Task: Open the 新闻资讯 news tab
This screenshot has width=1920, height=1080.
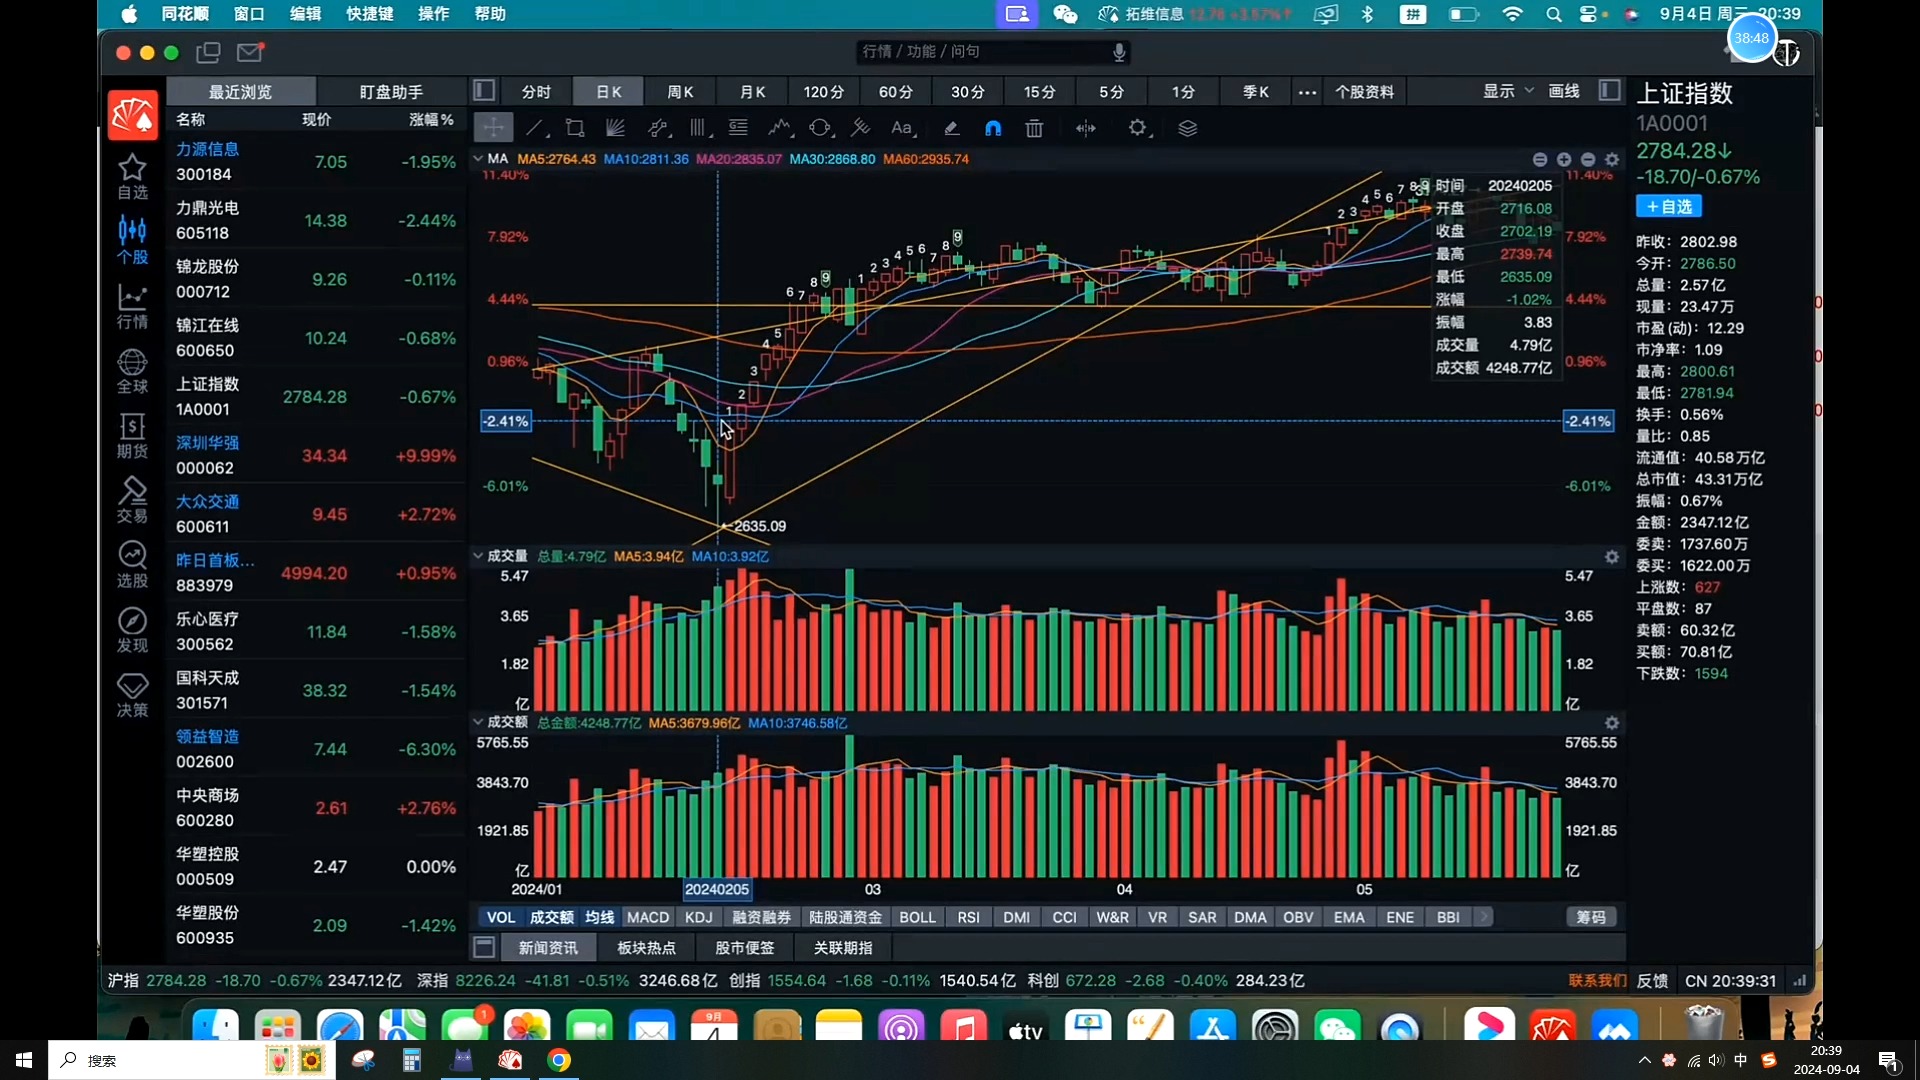Action: tap(548, 947)
